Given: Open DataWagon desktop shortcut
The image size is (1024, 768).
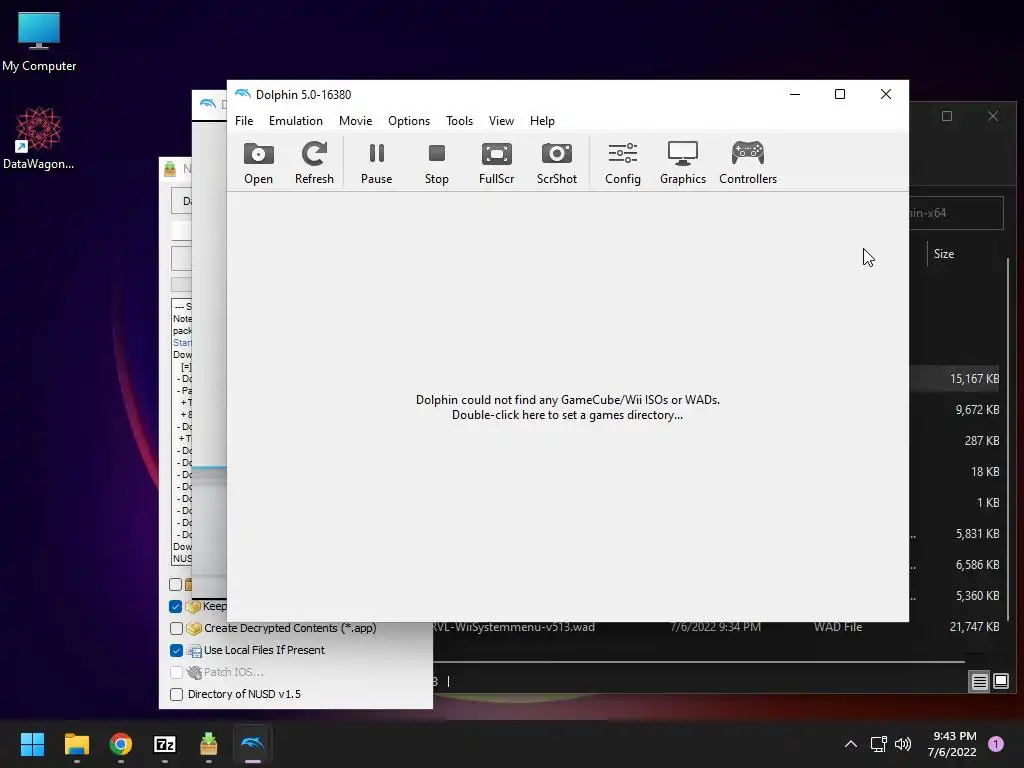Looking at the screenshot, I should click(x=39, y=138).
